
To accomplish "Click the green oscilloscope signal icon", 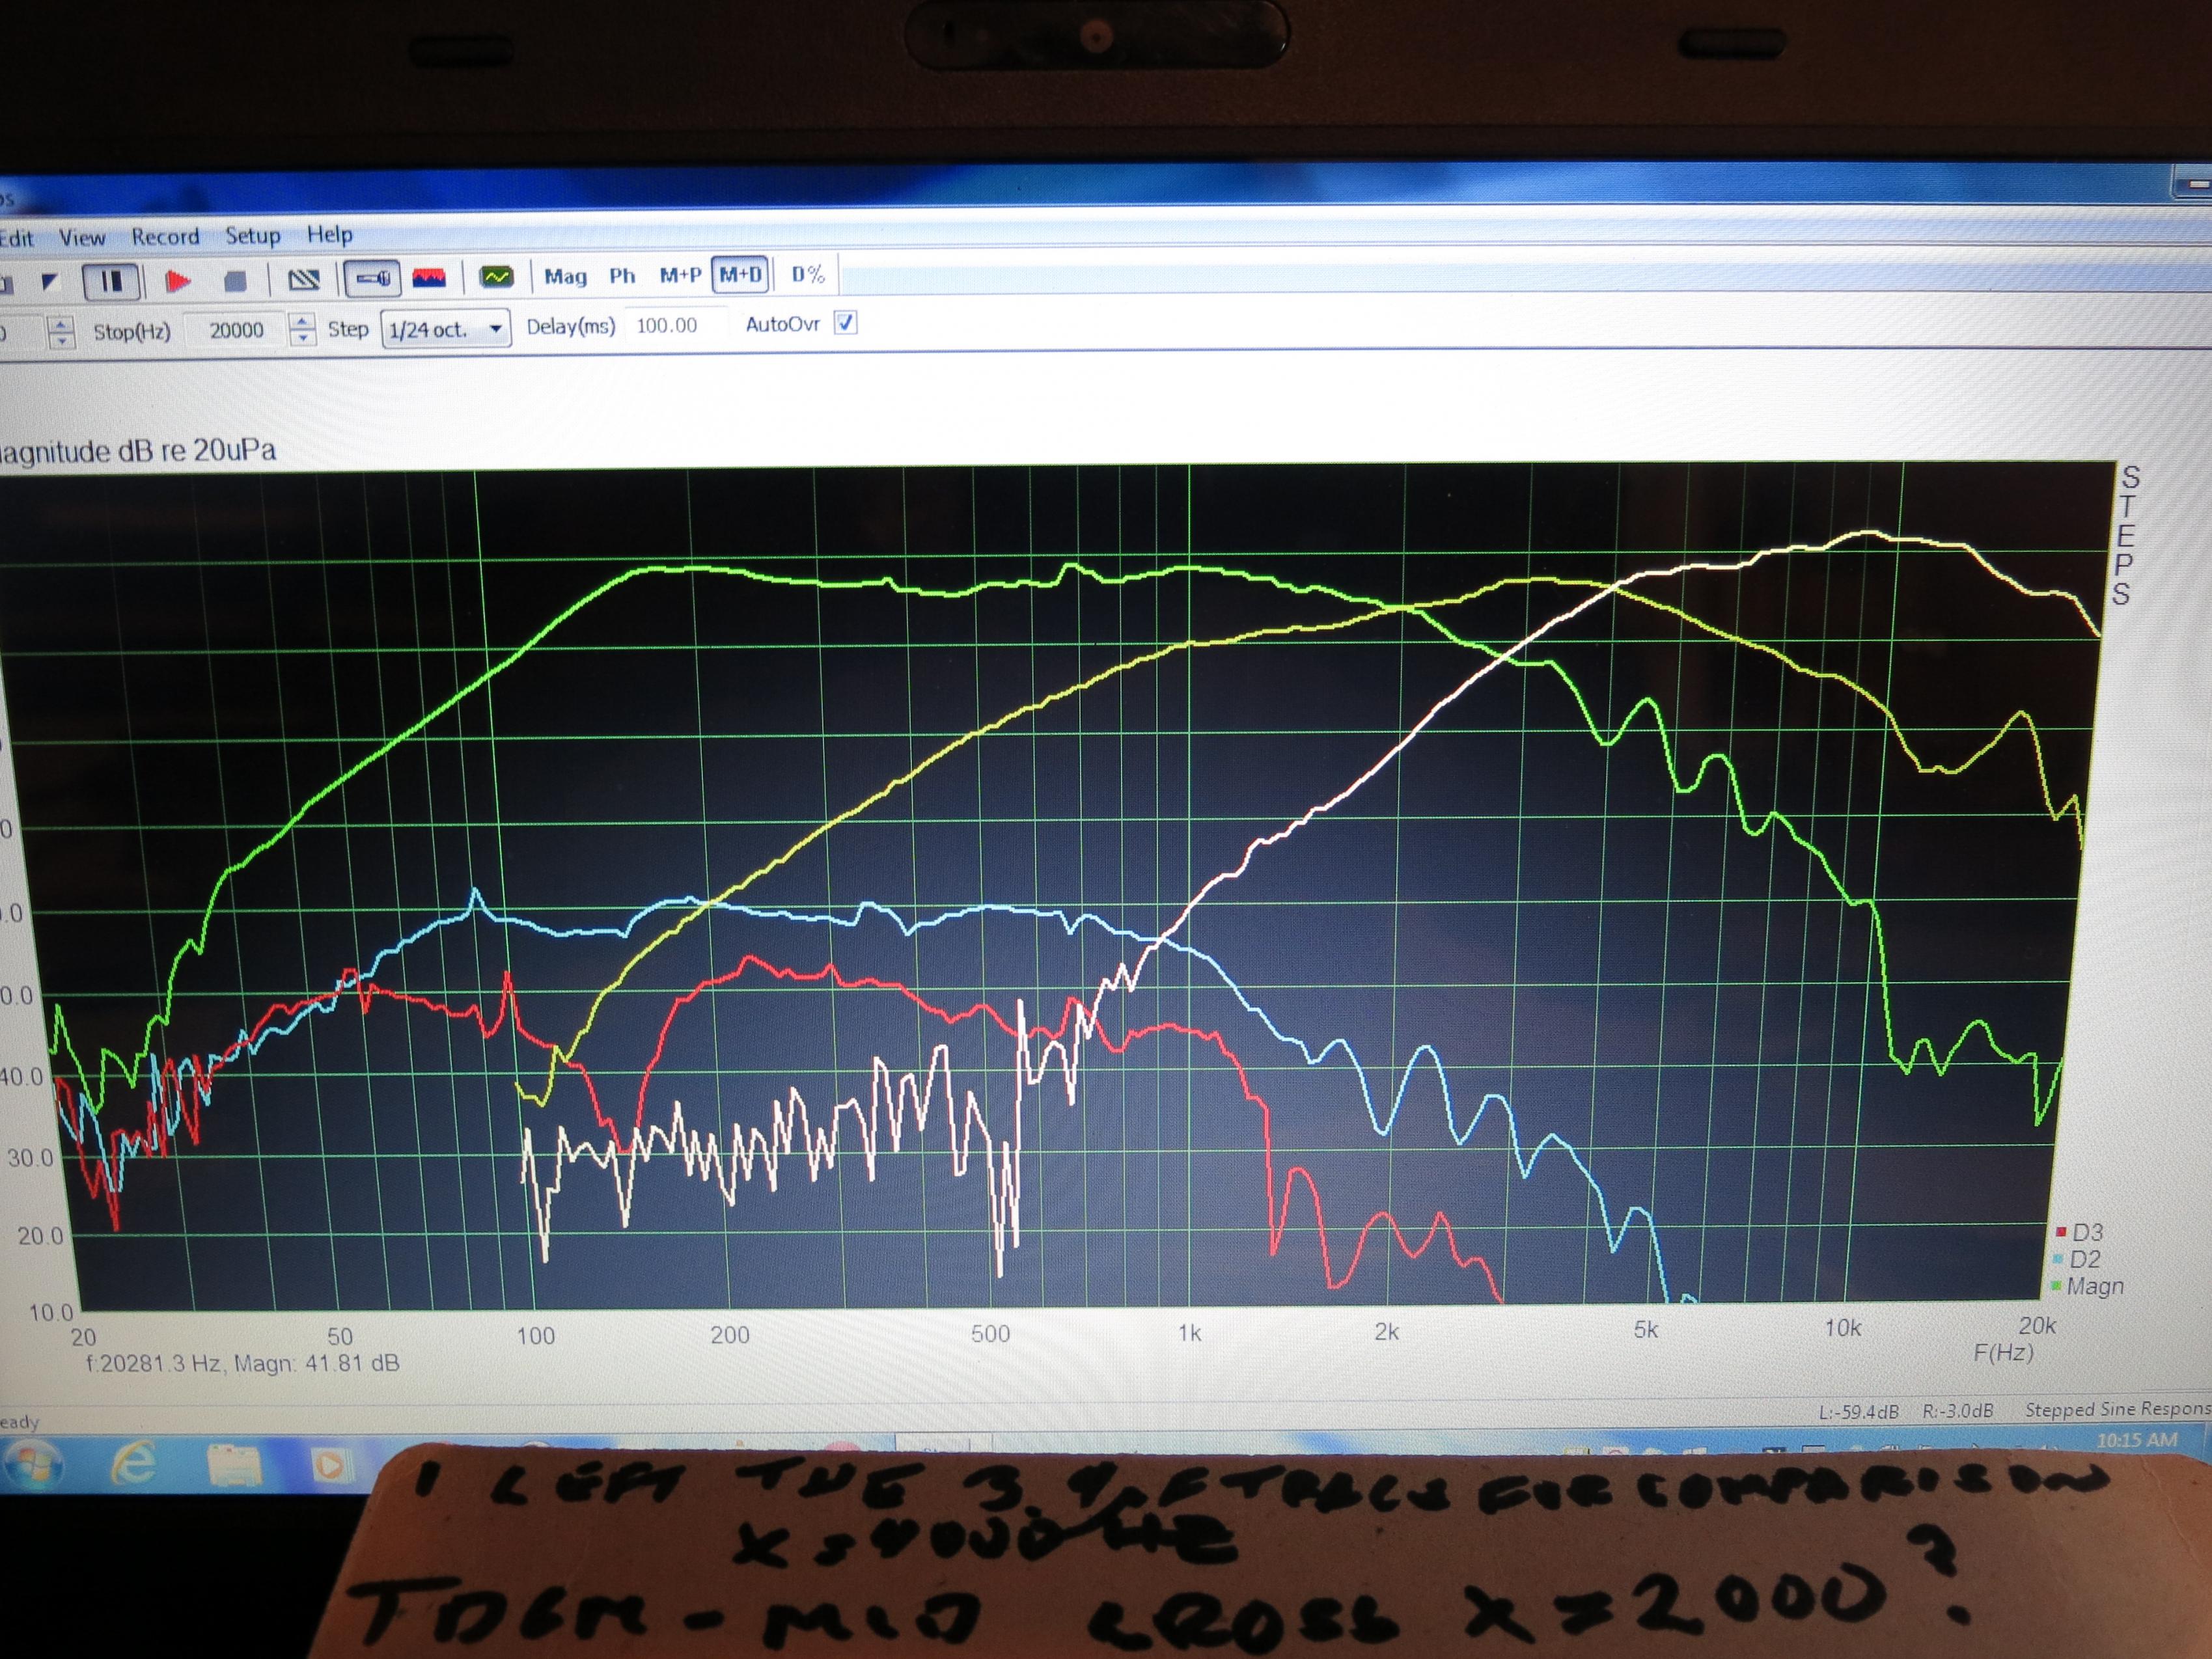I will point(496,277).
